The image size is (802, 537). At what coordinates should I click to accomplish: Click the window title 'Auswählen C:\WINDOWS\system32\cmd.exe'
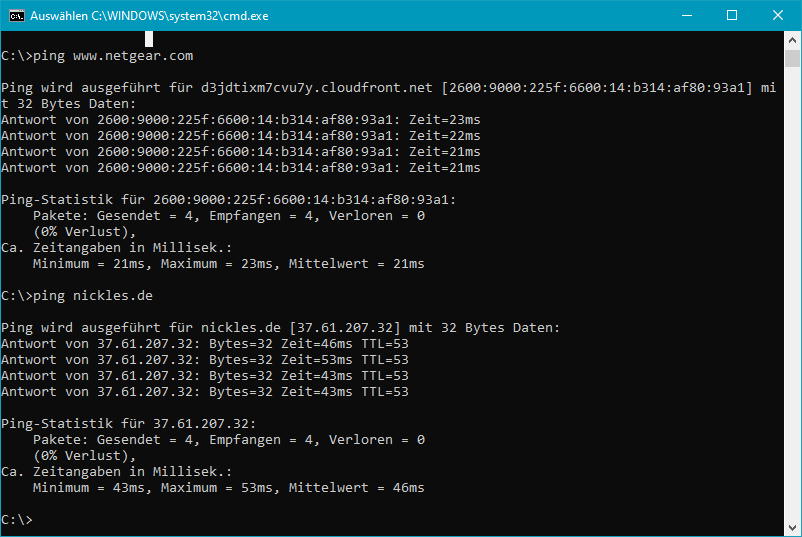pos(149,16)
